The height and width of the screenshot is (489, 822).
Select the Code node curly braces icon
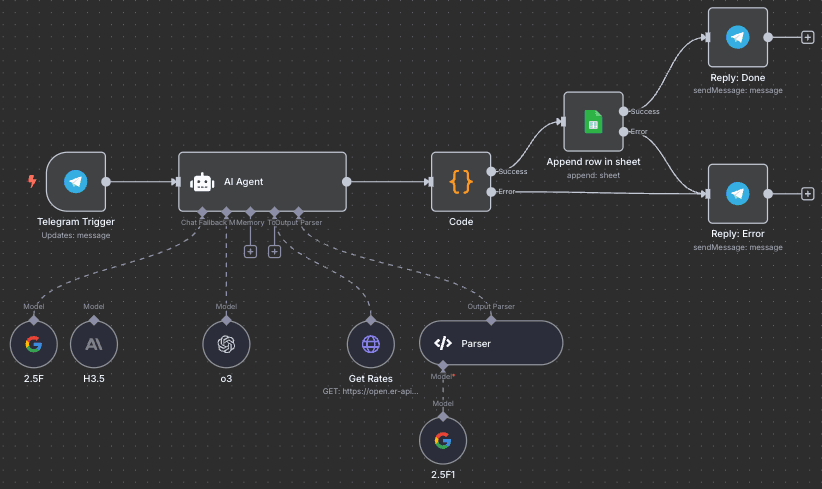coord(461,182)
